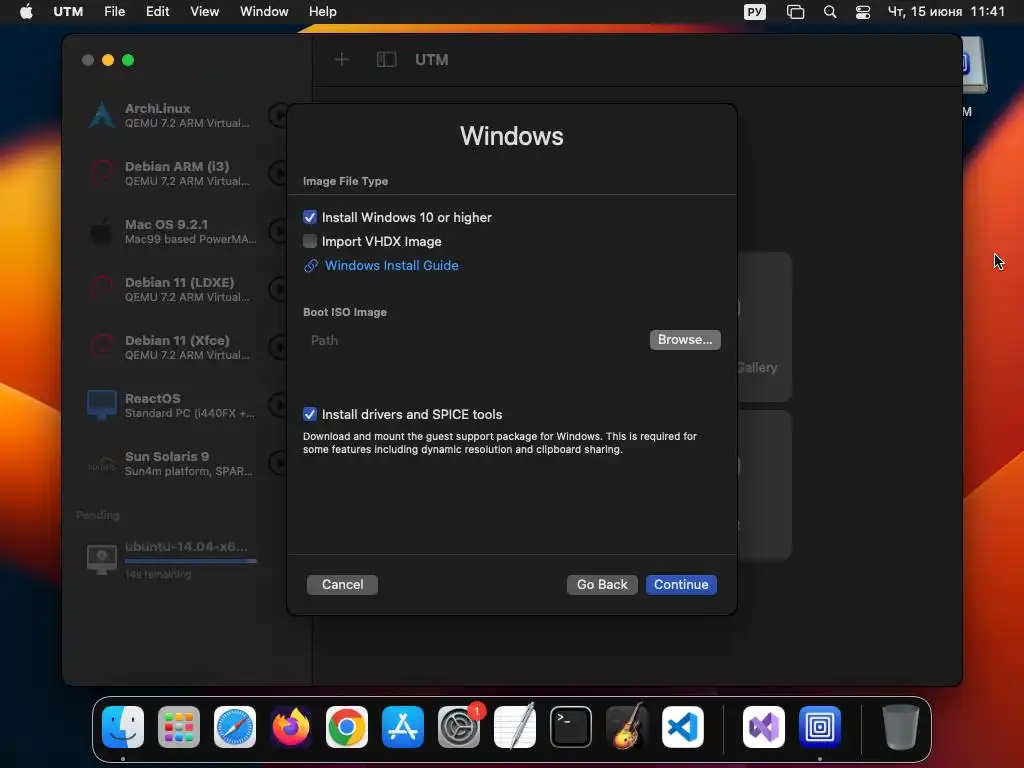1024x768 pixels.
Task: Check the Install Windows 10 or higher box
Action: tap(310, 217)
